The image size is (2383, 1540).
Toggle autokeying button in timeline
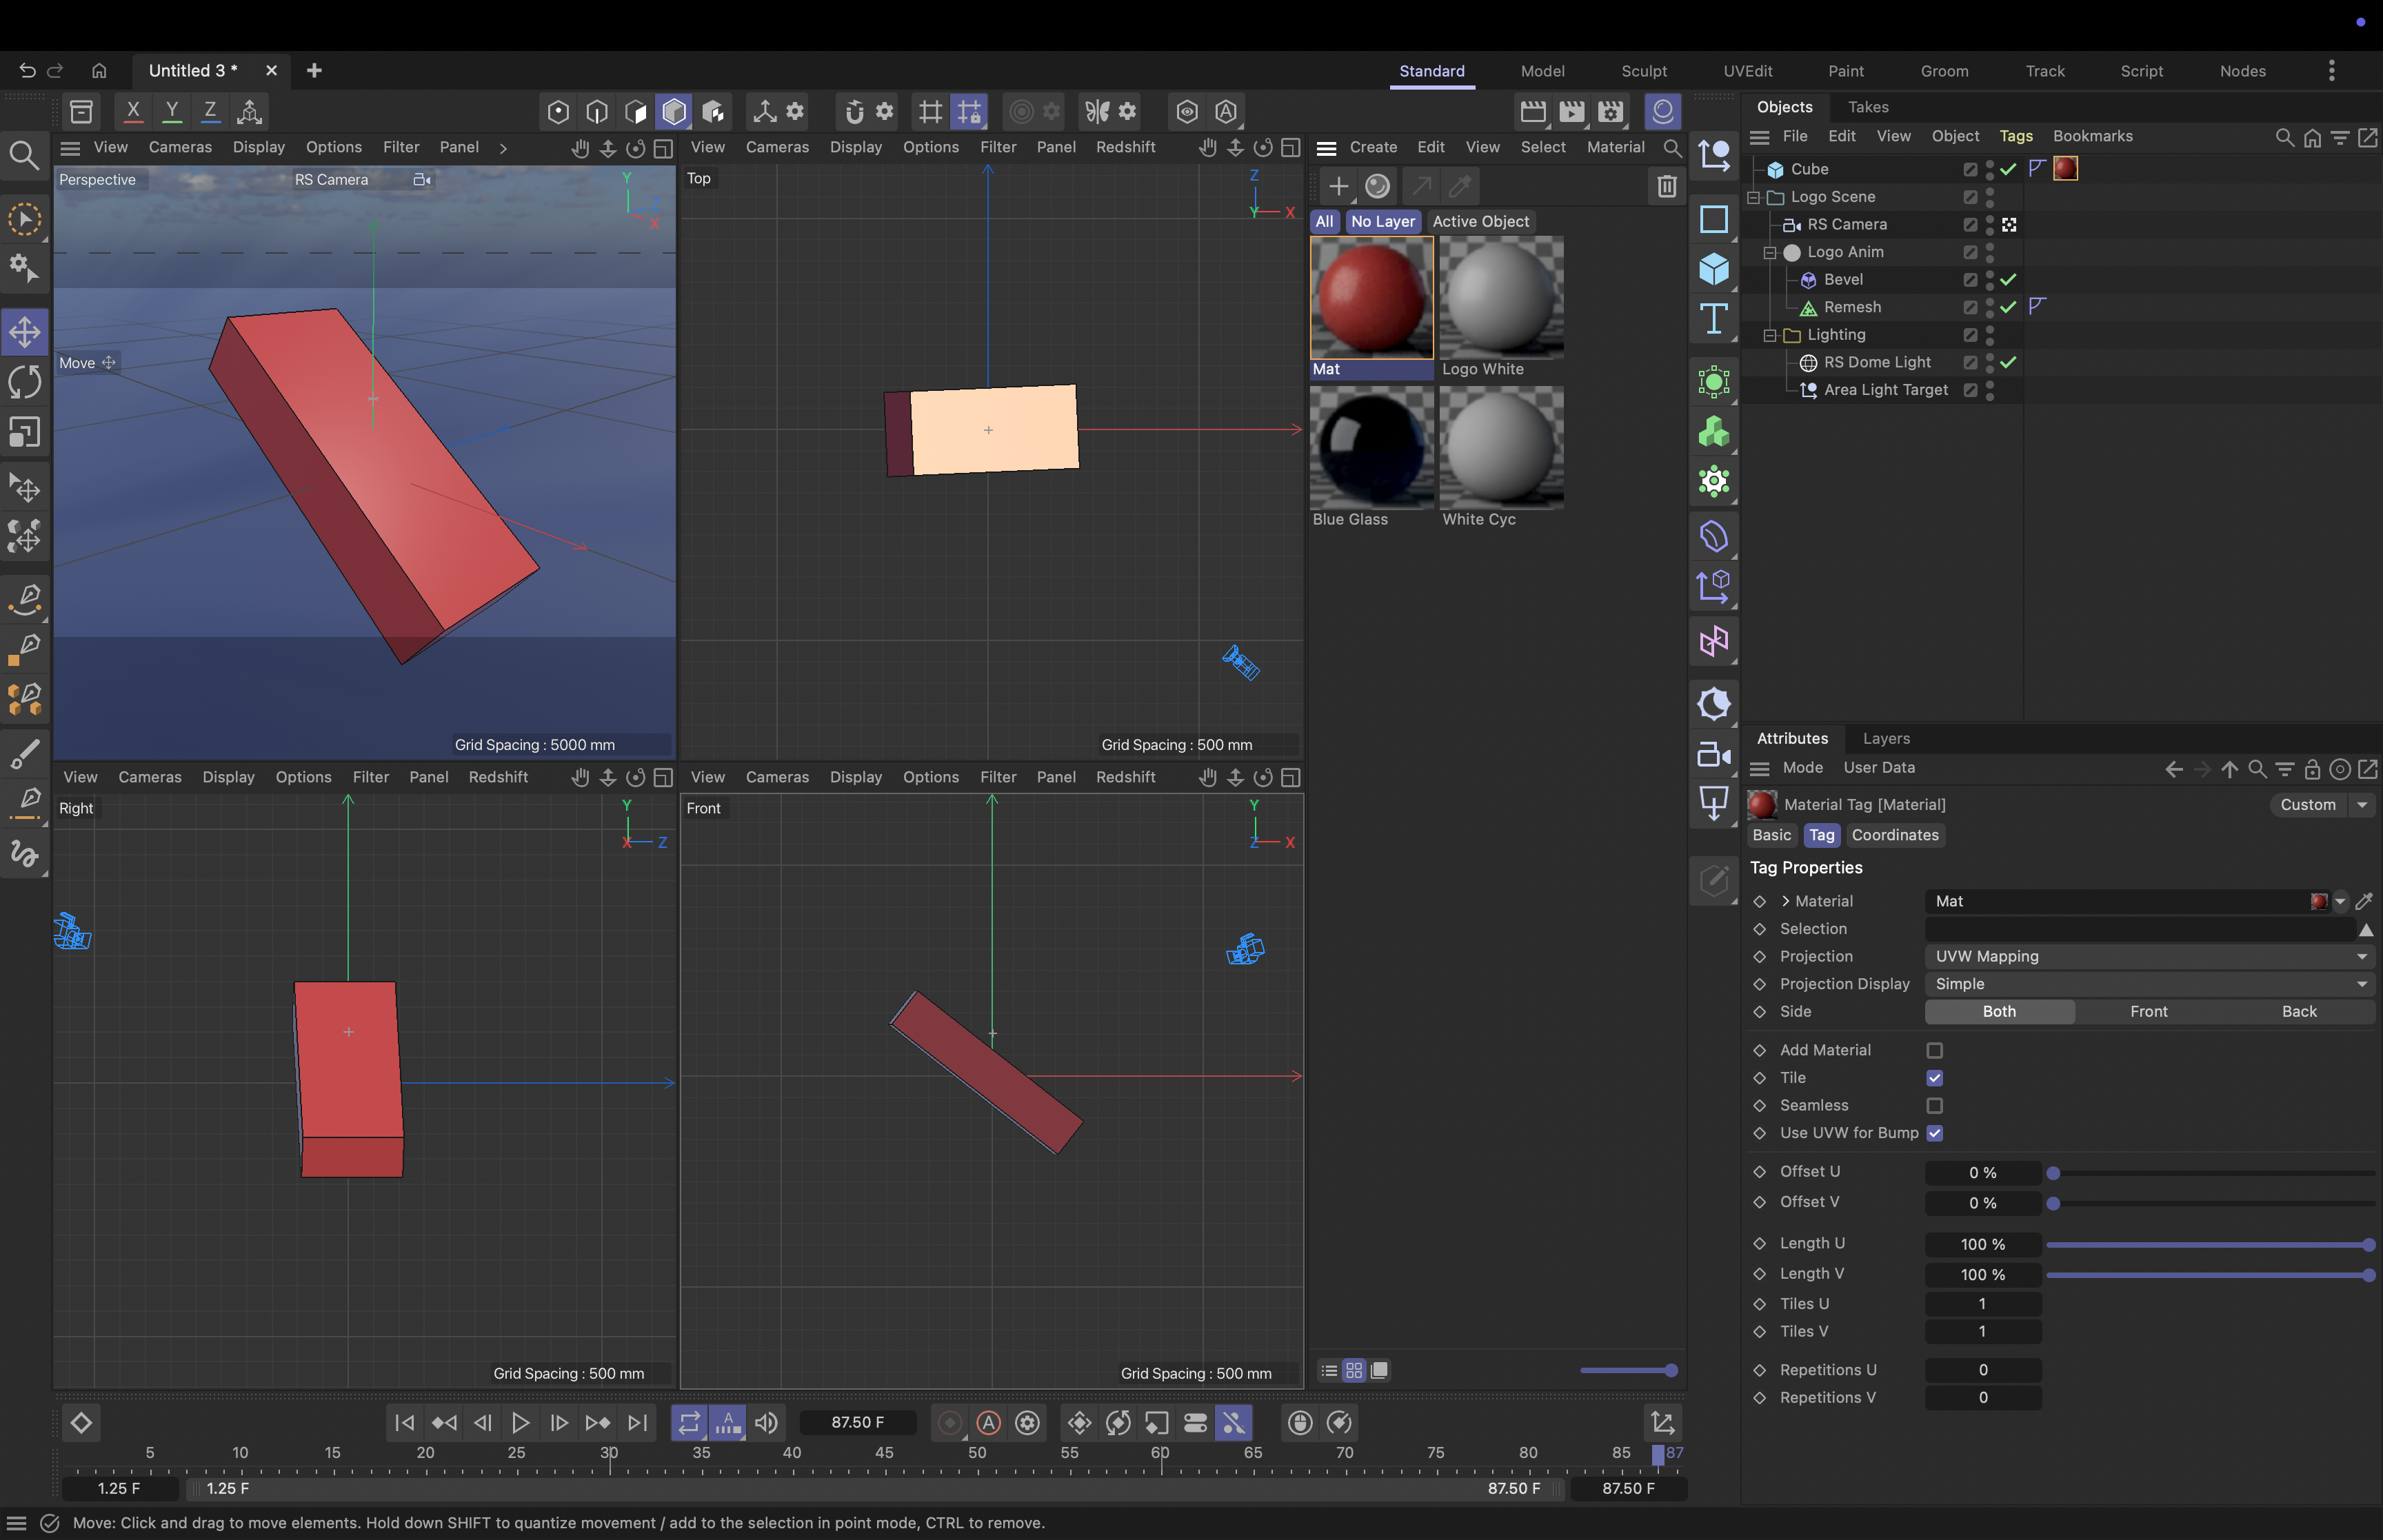tap(988, 1422)
